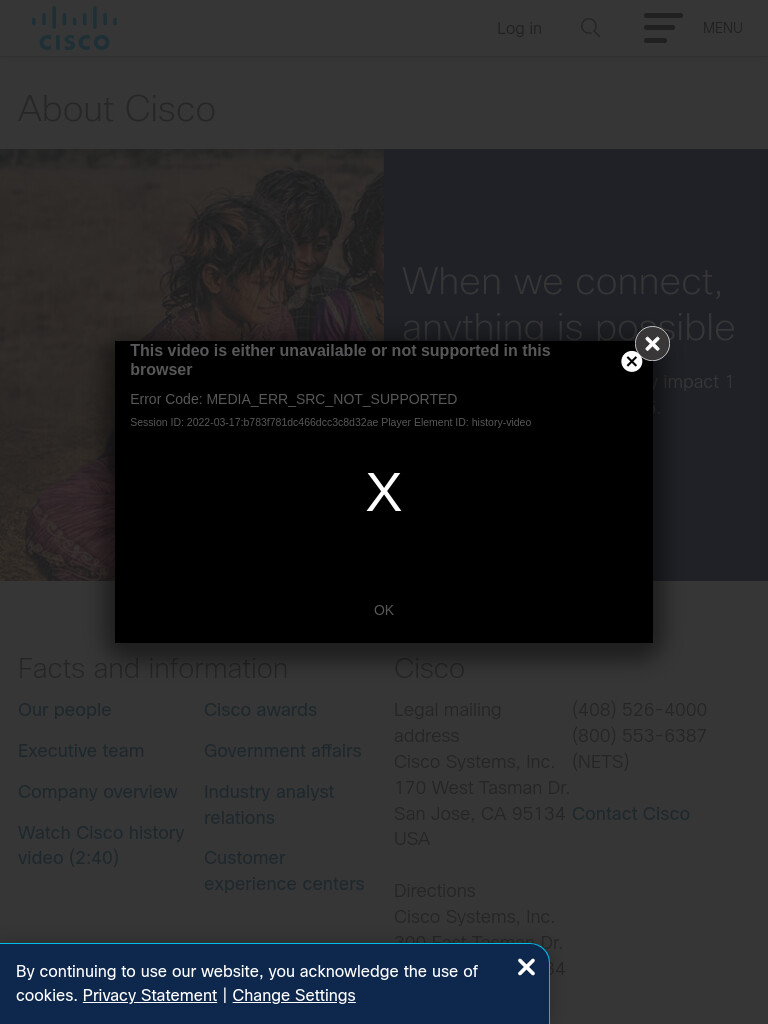Click the MENU label
768x1024 pixels.
tap(722, 28)
